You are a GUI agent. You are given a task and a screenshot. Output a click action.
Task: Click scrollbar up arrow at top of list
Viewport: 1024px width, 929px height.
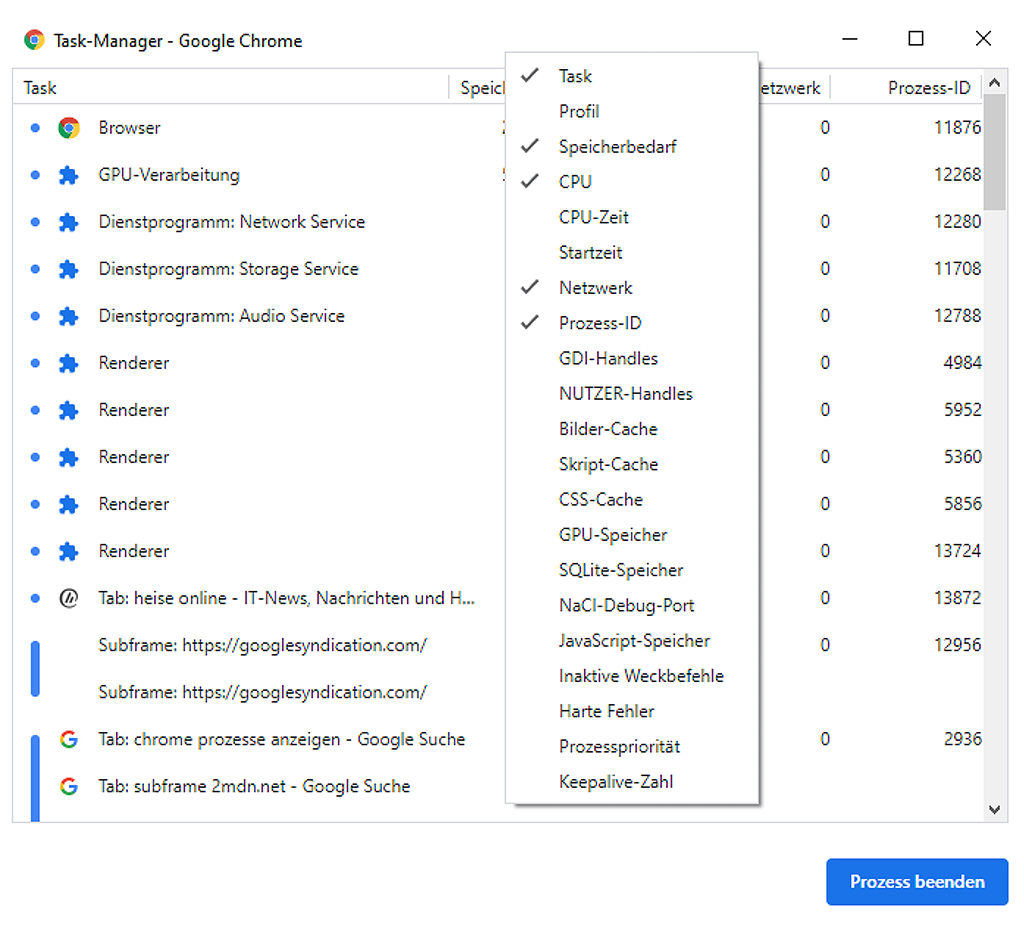pos(994,86)
